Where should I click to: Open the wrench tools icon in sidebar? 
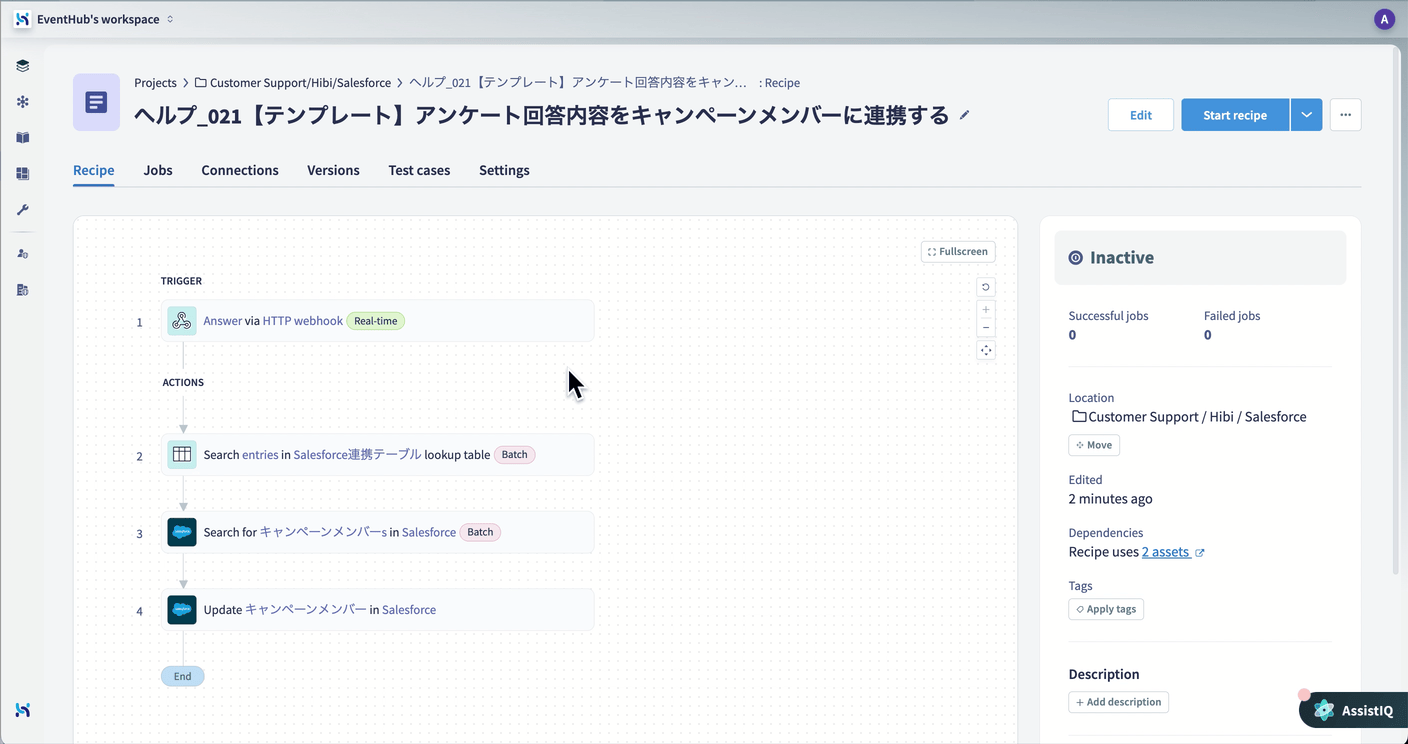tap(22, 210)
